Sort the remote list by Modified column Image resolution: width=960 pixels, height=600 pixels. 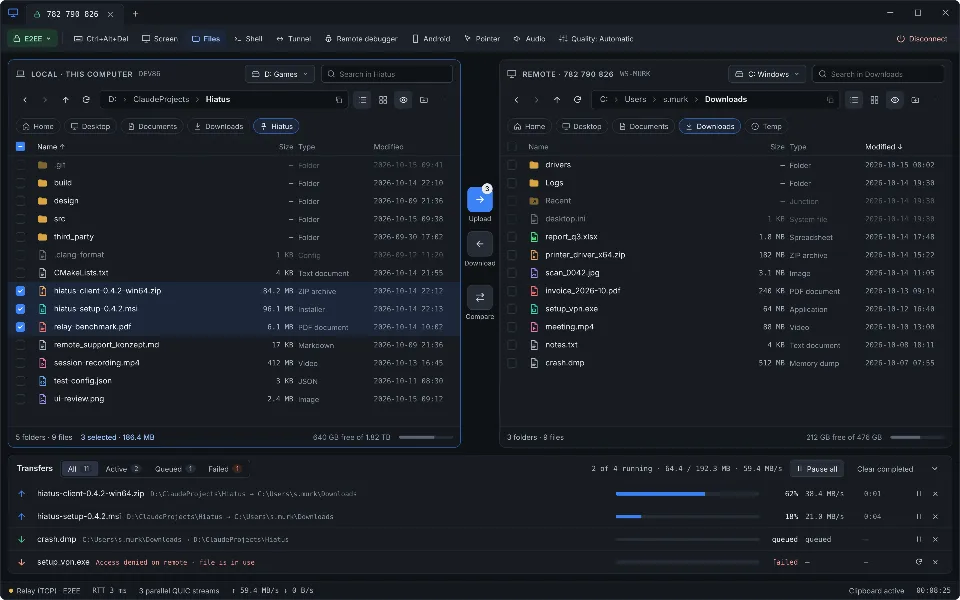coord(883,147)
